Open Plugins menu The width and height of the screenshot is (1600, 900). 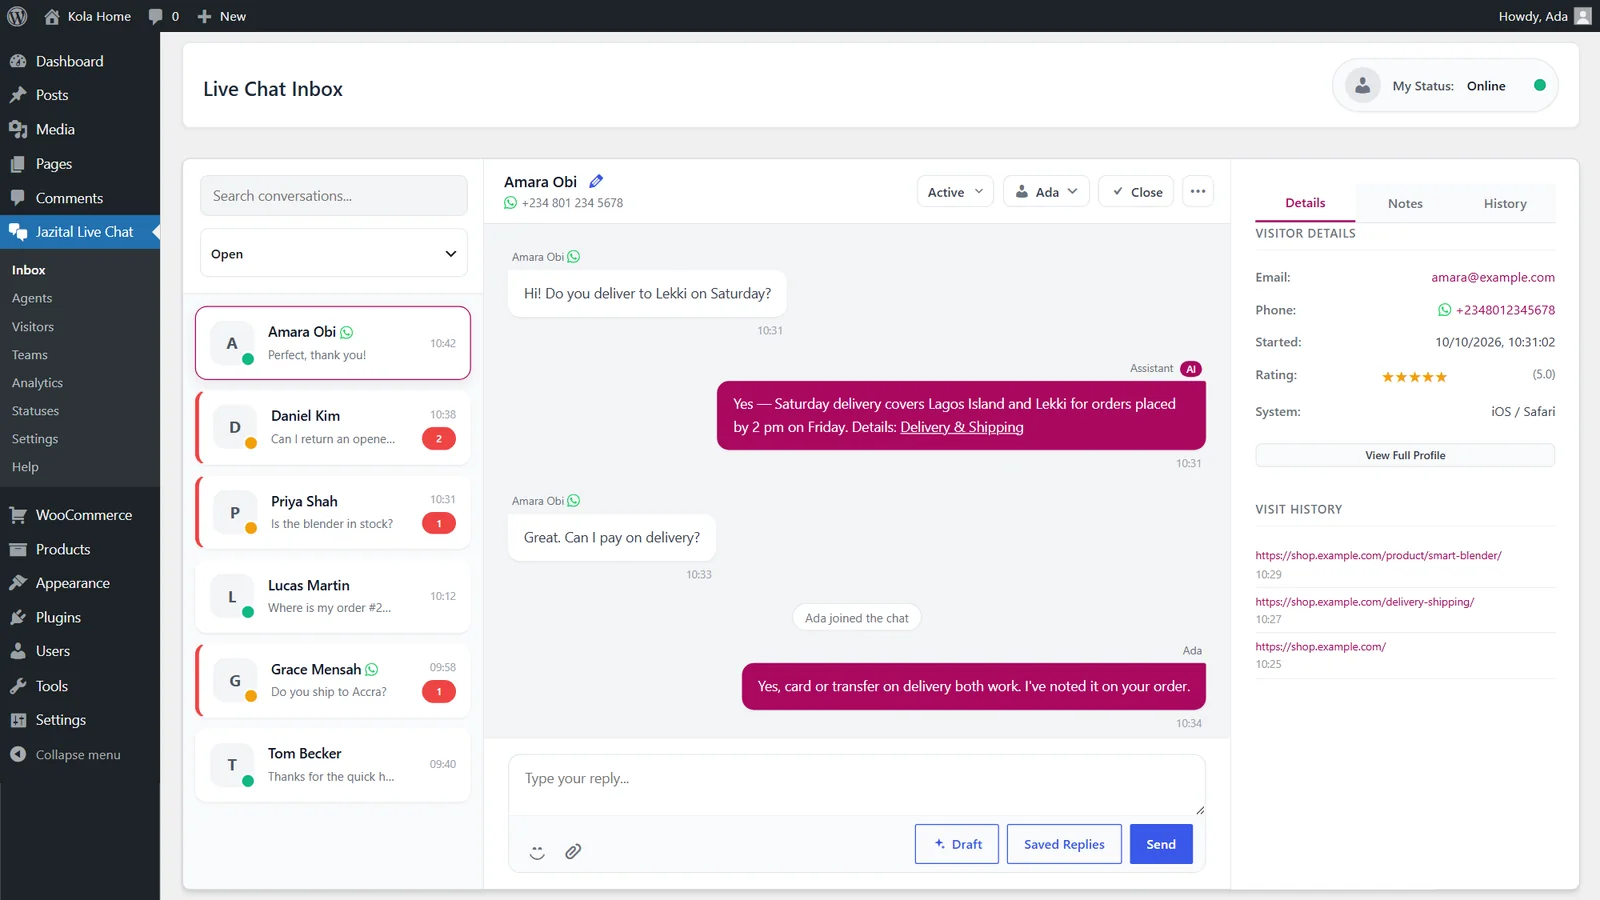(80, 617)
